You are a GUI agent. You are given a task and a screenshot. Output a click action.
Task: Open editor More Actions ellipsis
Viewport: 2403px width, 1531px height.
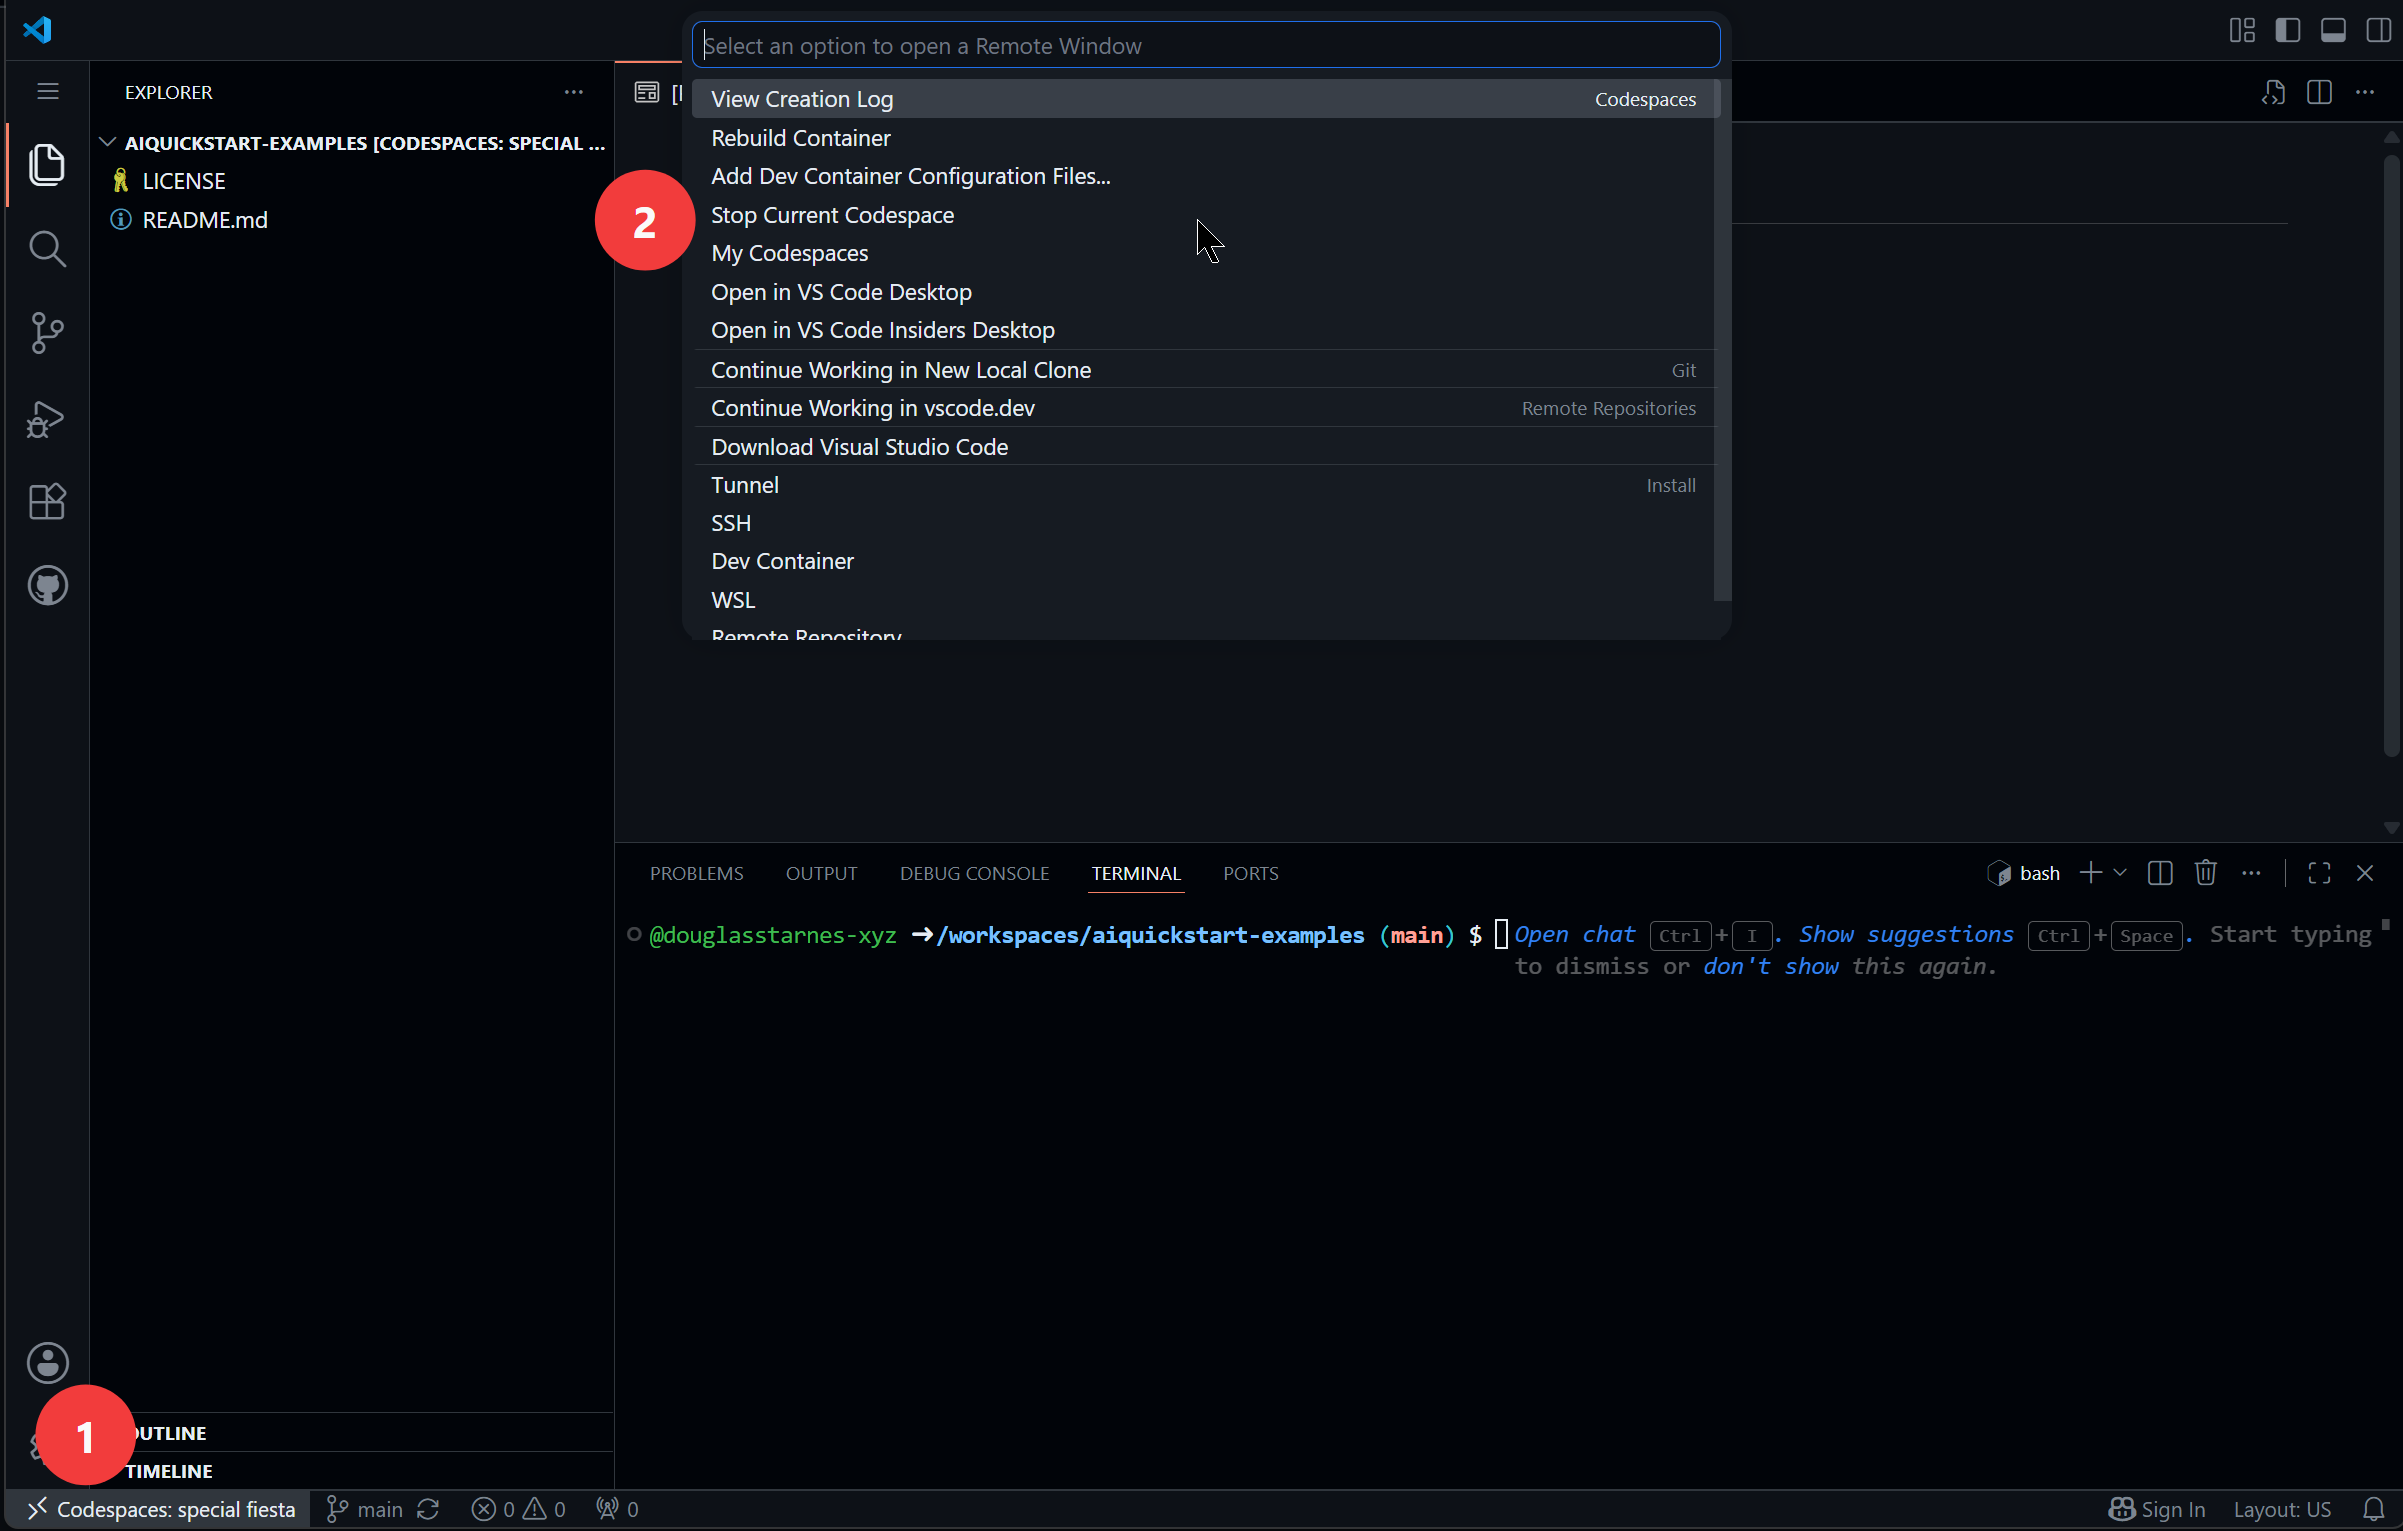(x=2365, y=92)
